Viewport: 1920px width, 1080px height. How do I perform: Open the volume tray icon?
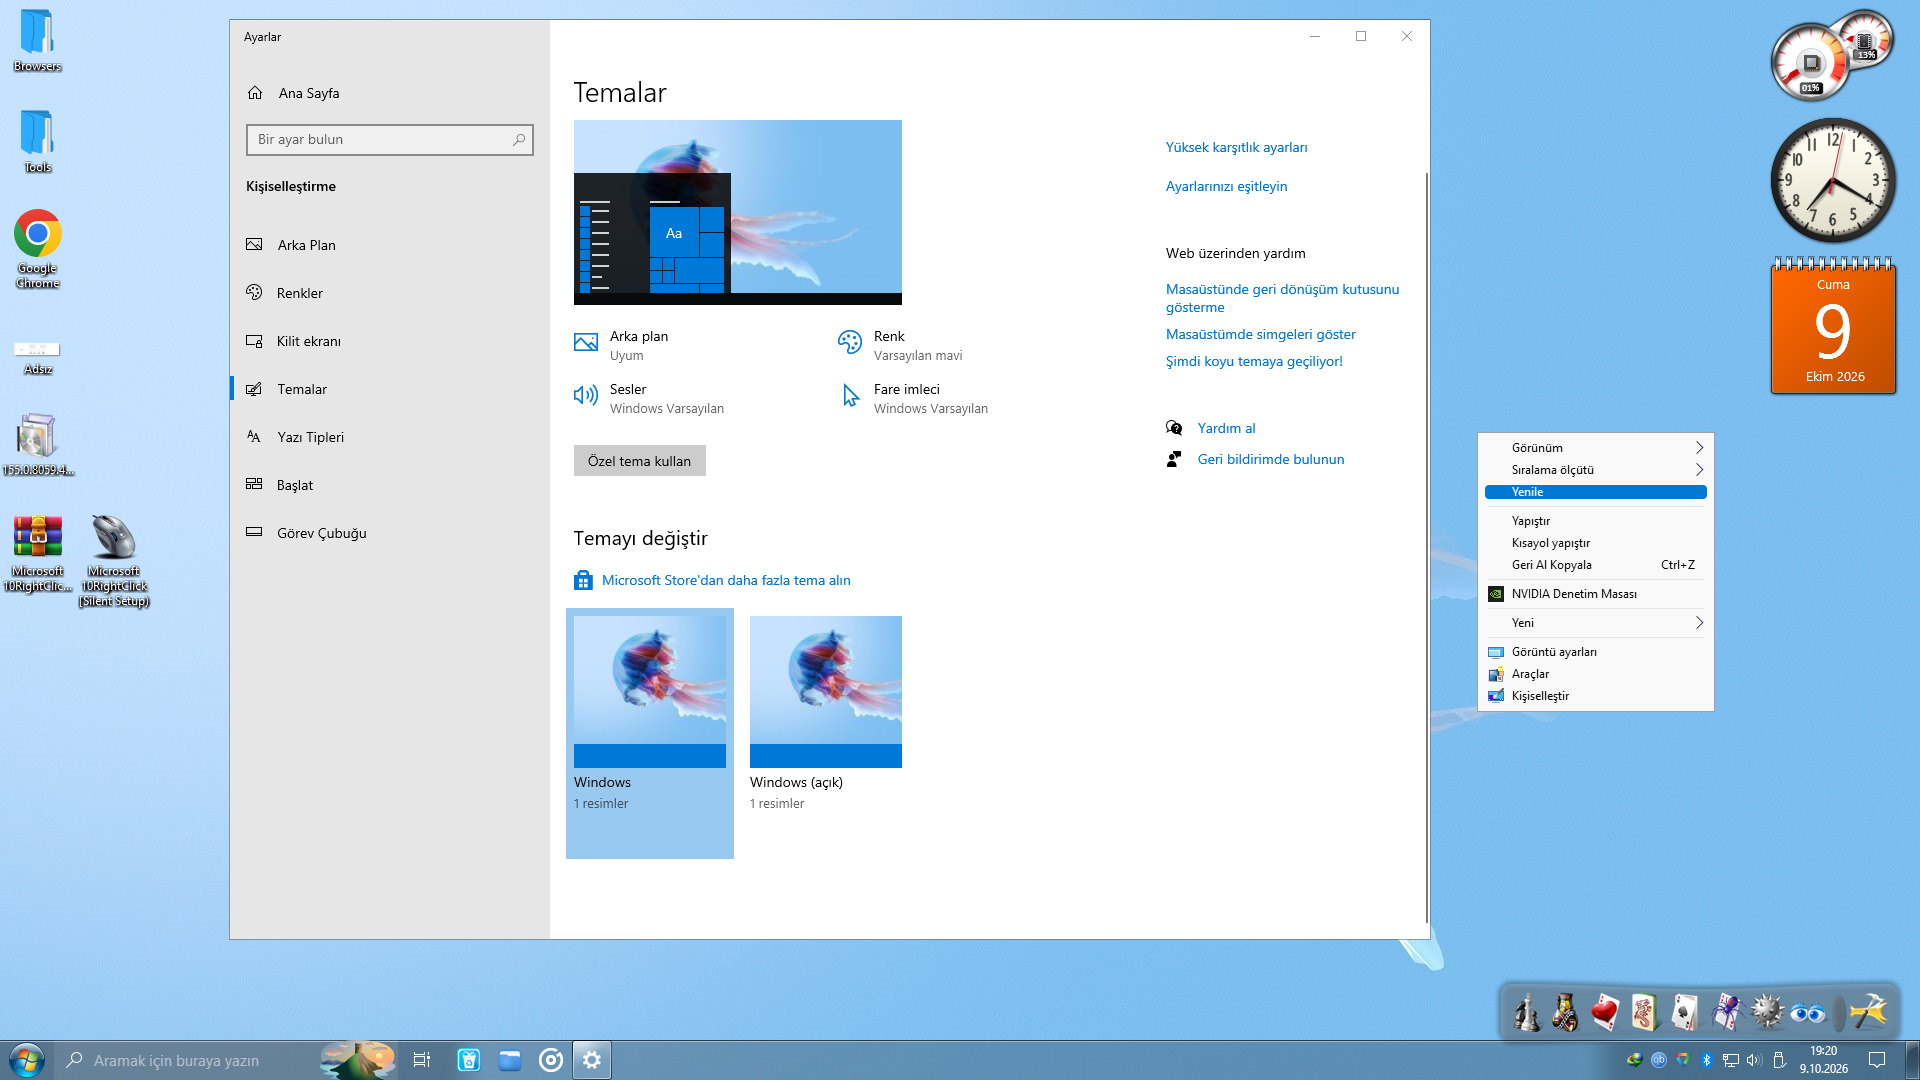(x=1755, y=1060)
